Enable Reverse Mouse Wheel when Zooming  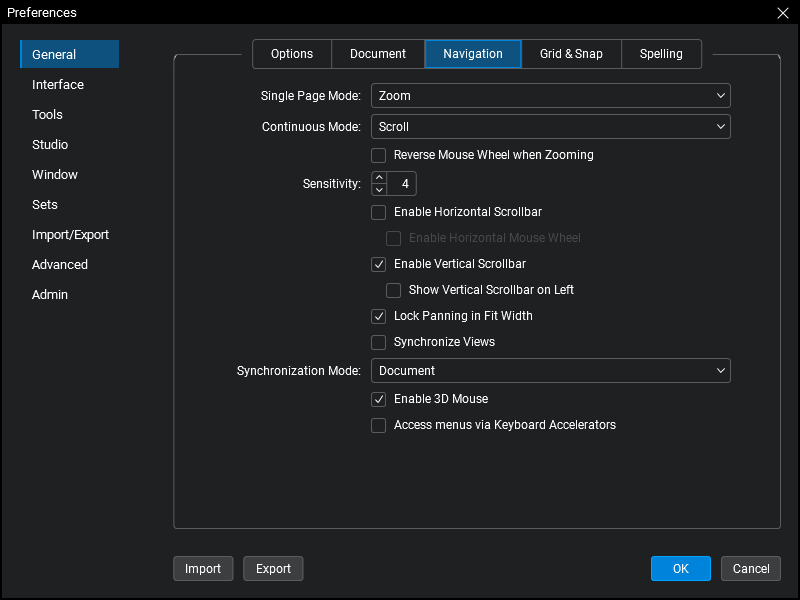coord(379,155)
